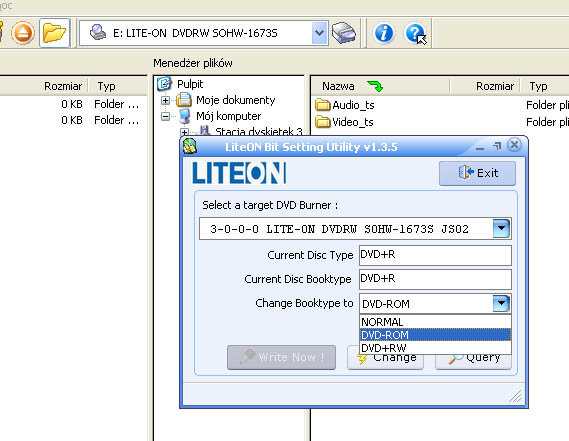Select Mój komputer in the folder tree
Screen dimensions: 569x441
tap(228, 116)
